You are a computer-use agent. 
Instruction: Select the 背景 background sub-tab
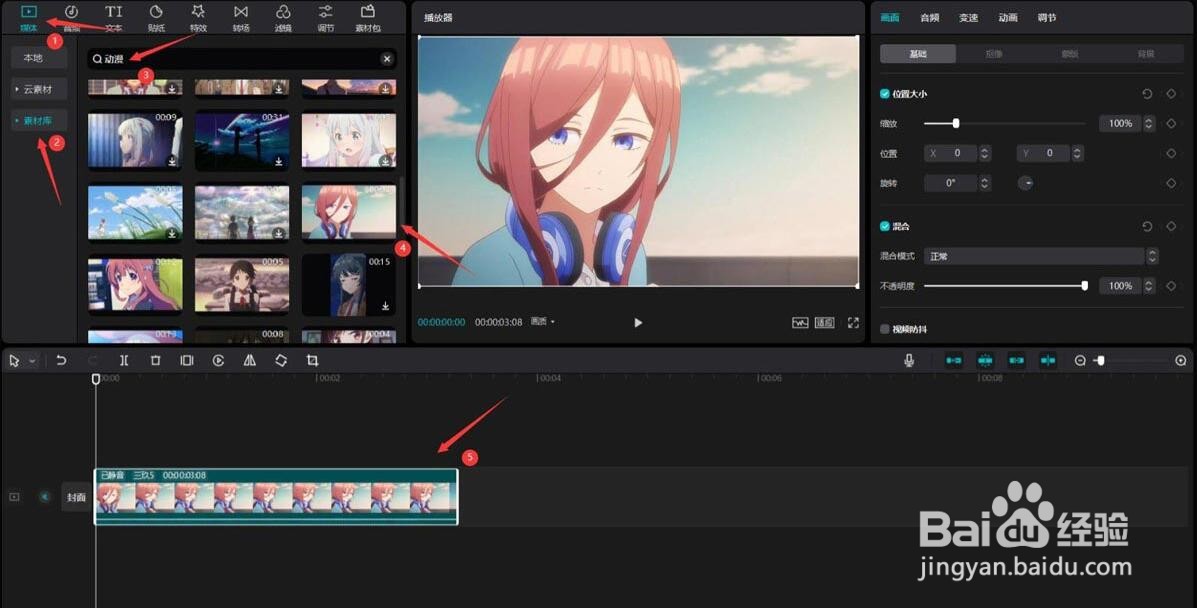click(x=1146, y=53)
